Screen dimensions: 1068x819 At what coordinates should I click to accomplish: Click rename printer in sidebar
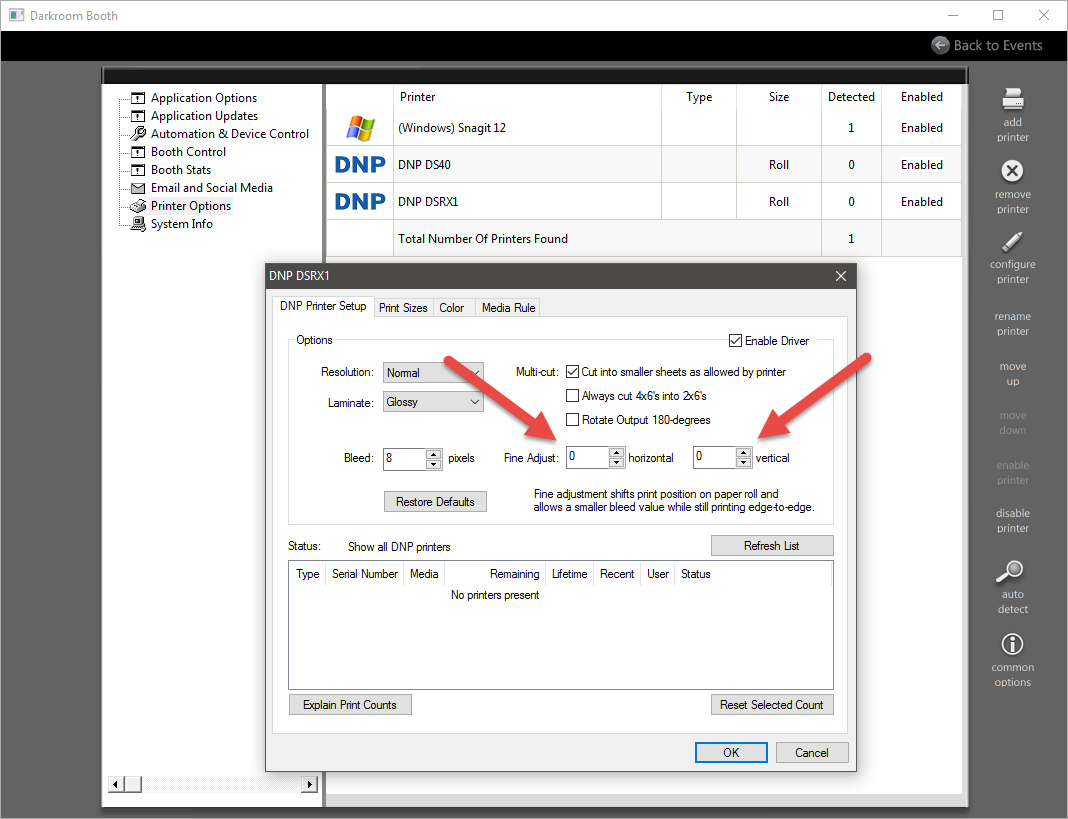click(x=1012, y=324)
